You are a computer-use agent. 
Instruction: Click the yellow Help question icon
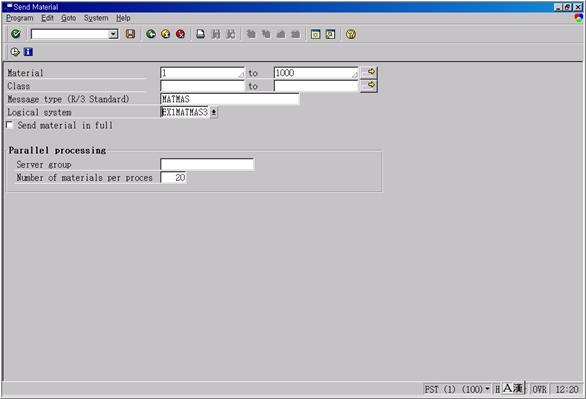coord(351,34)
